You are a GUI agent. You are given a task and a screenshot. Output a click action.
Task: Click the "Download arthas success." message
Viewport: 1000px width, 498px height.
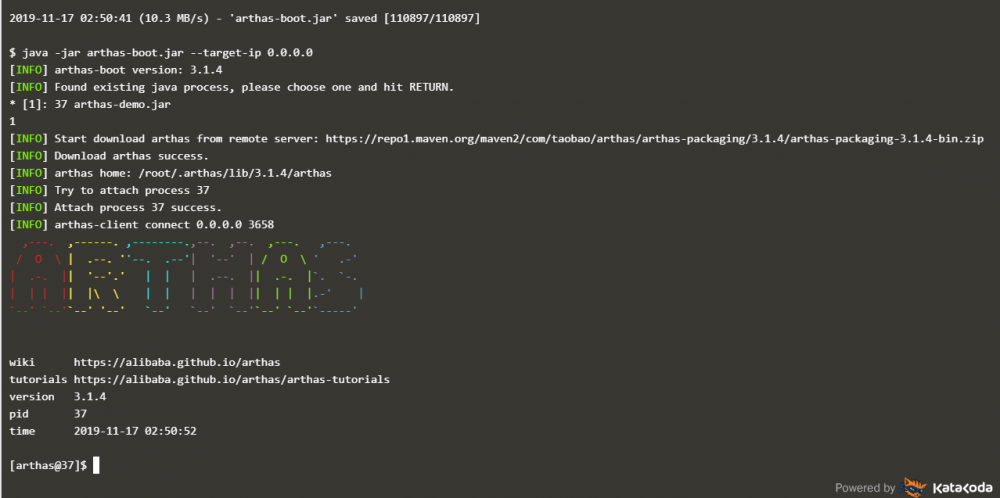pyautogui.click(x=131, y=155)
